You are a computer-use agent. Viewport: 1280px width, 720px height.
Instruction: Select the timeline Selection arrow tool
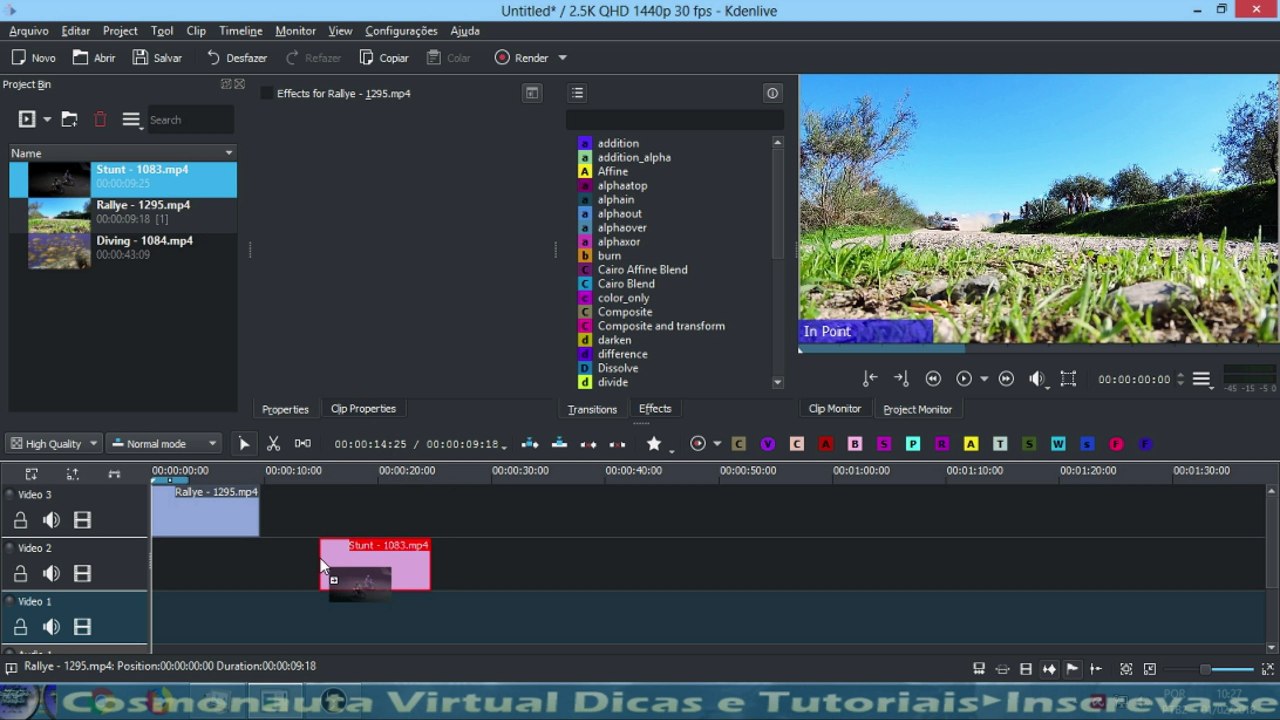244,444
